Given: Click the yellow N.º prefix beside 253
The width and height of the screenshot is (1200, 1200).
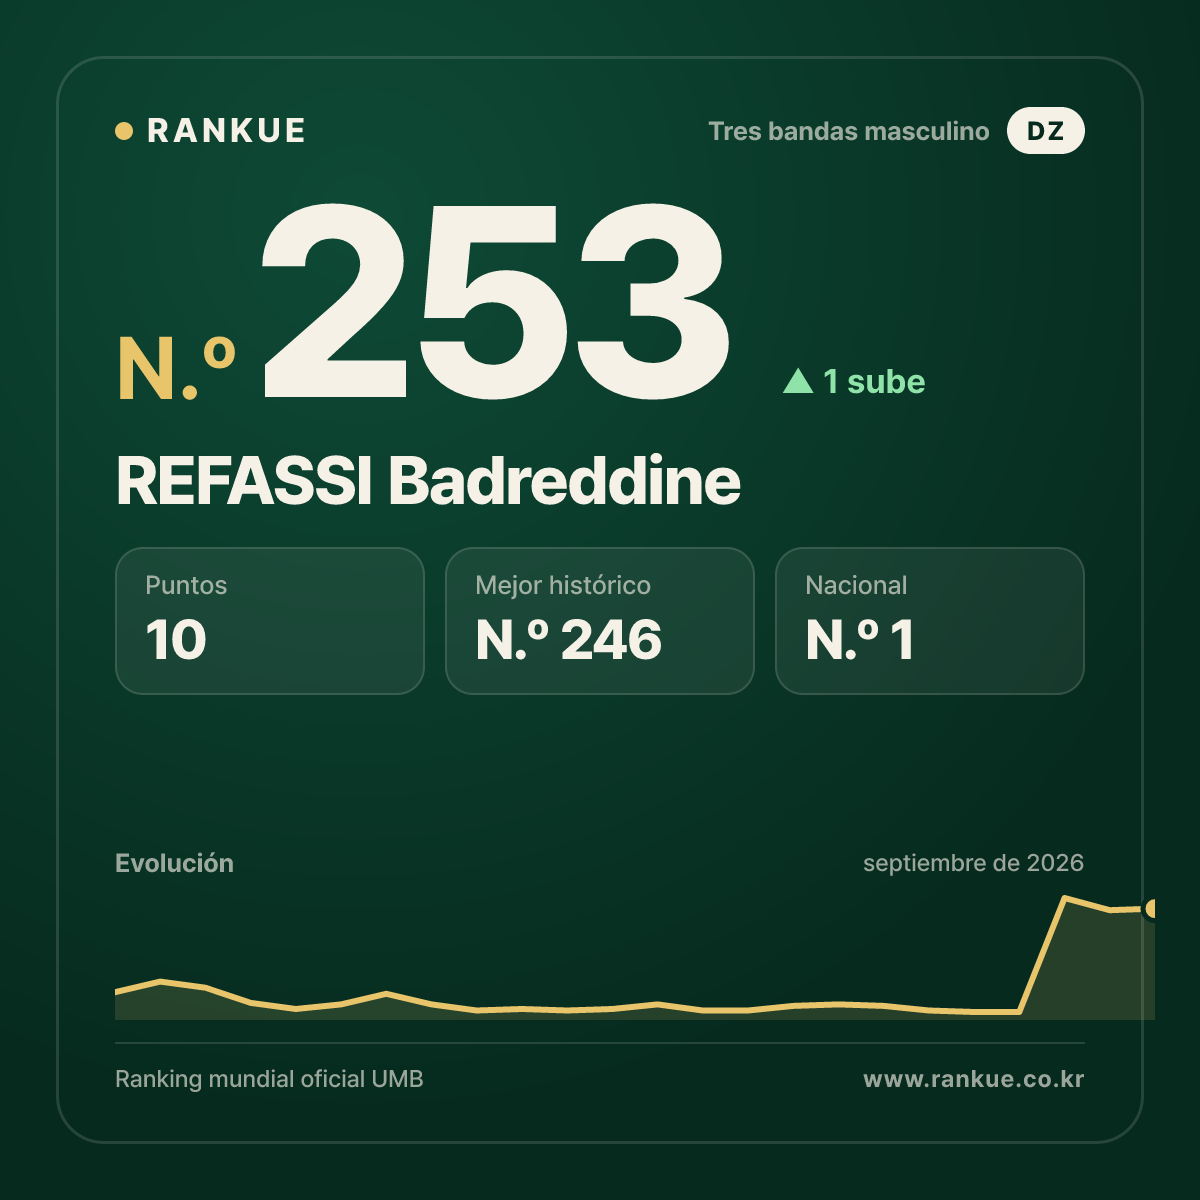Looking at the screenshot, I should pyautogui.click(x=176, y=369).
